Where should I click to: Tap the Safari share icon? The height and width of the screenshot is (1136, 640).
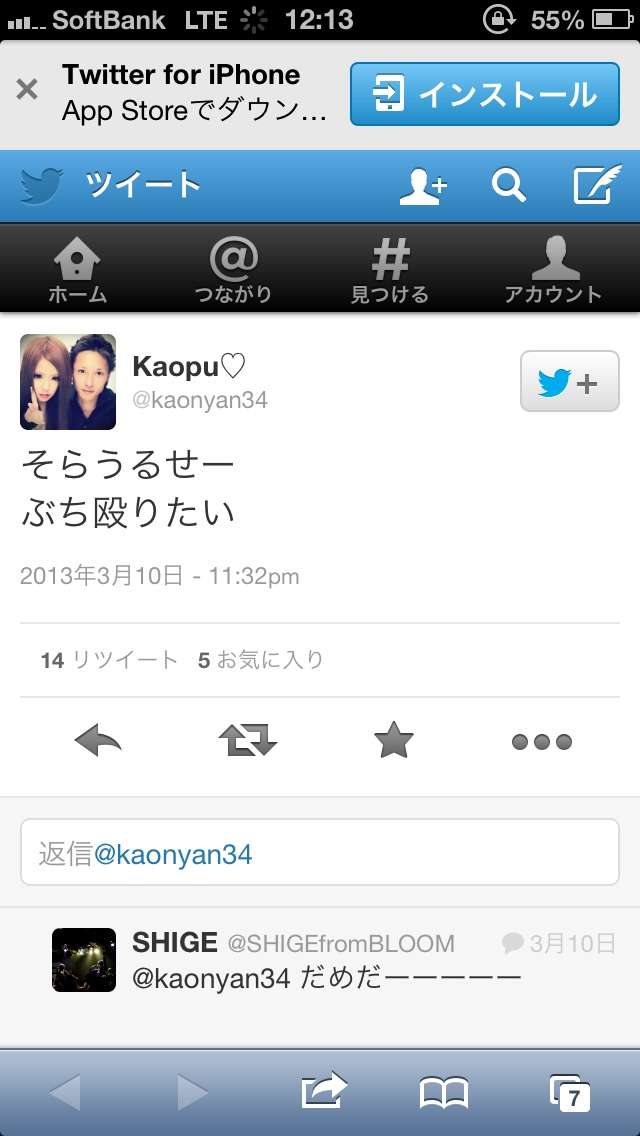(324, 1090)
